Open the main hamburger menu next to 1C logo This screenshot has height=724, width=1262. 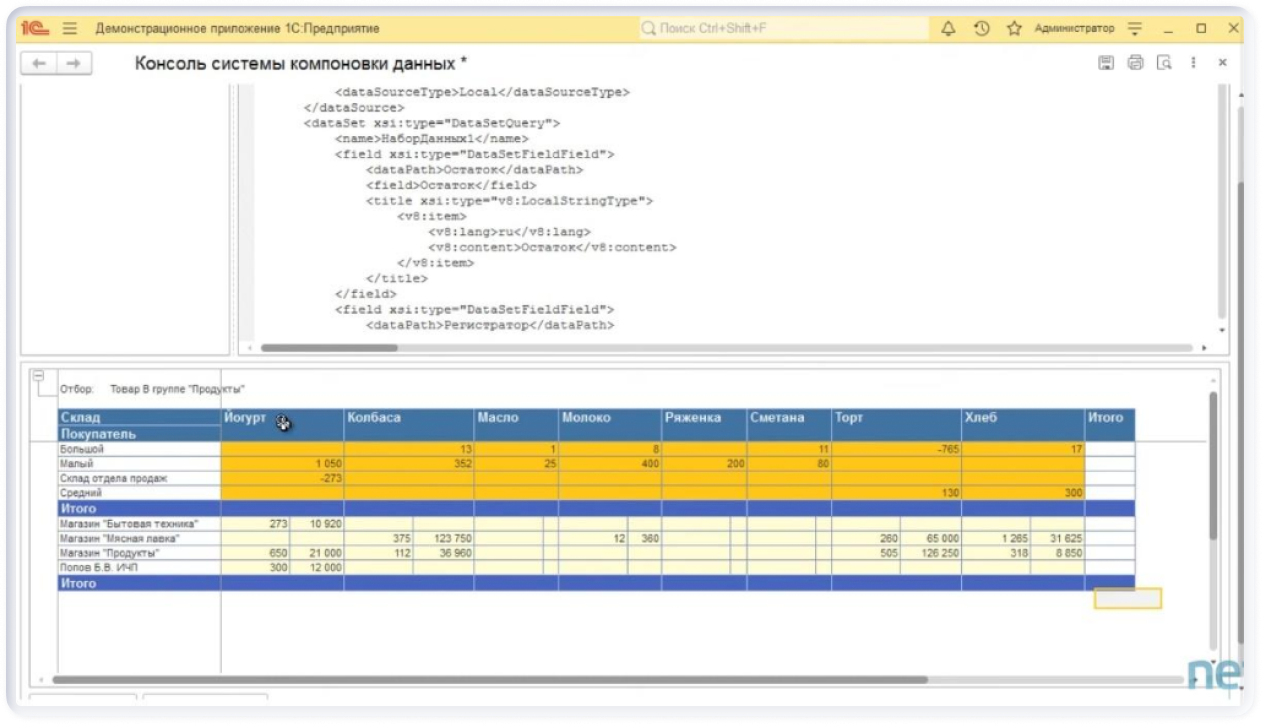click(x=70, y=29)
